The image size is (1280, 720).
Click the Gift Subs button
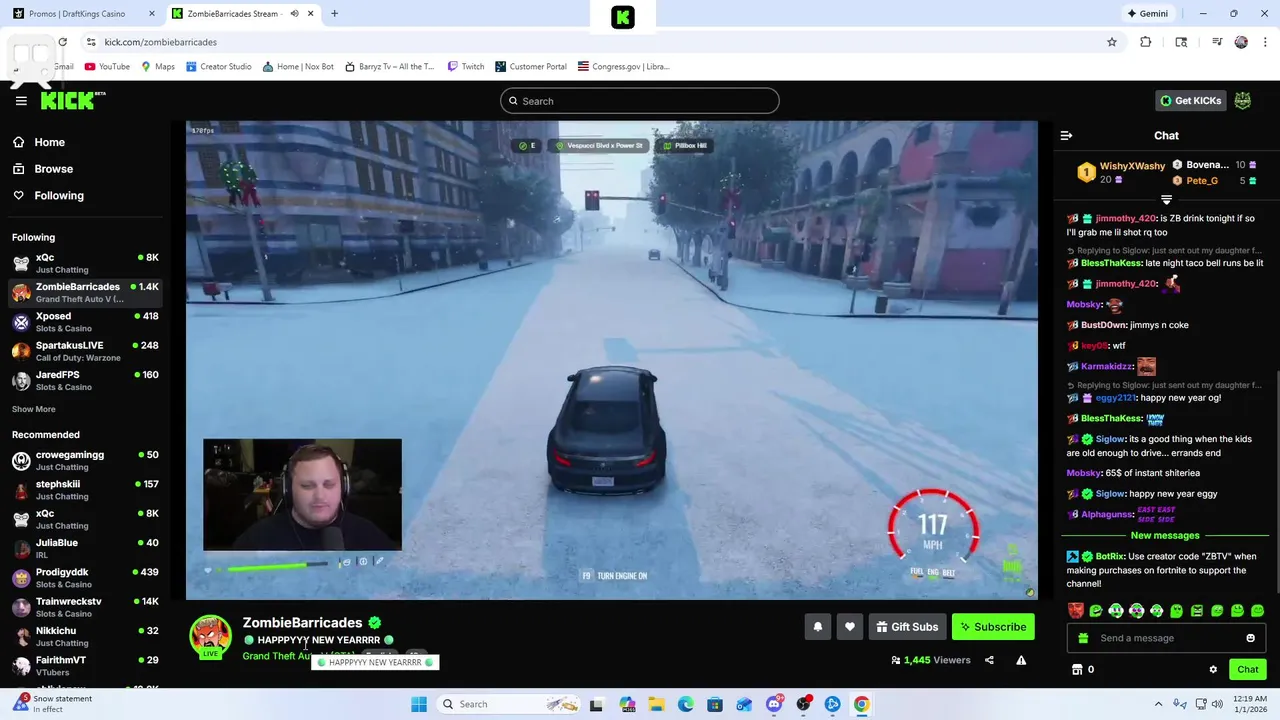[907, 627]
